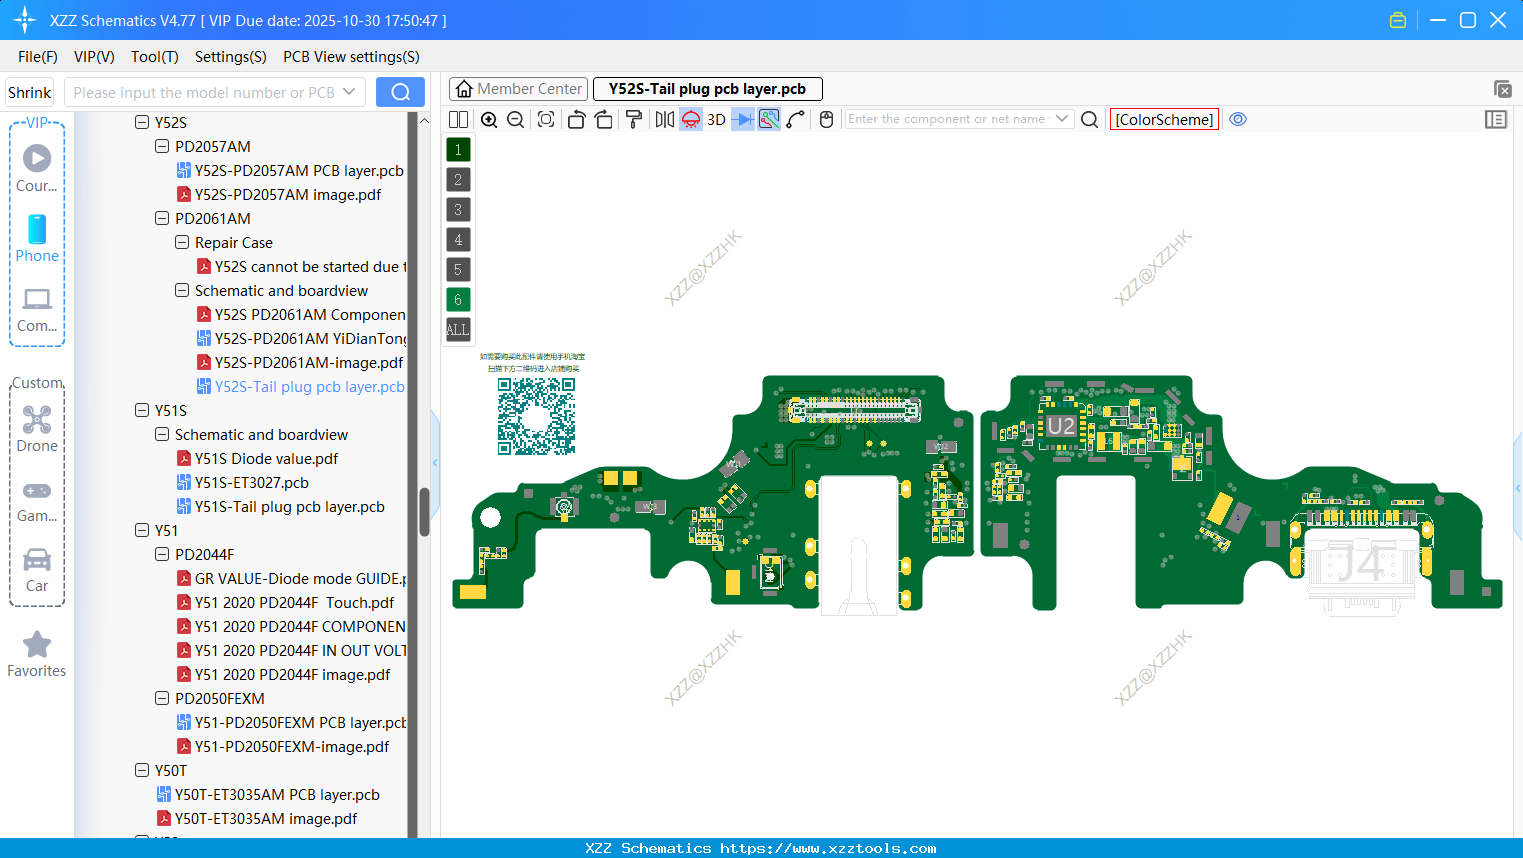Enable the diode value display toggle
Image resolution: width=1523 pixels, height=858 pixels.
click(742, 119)
